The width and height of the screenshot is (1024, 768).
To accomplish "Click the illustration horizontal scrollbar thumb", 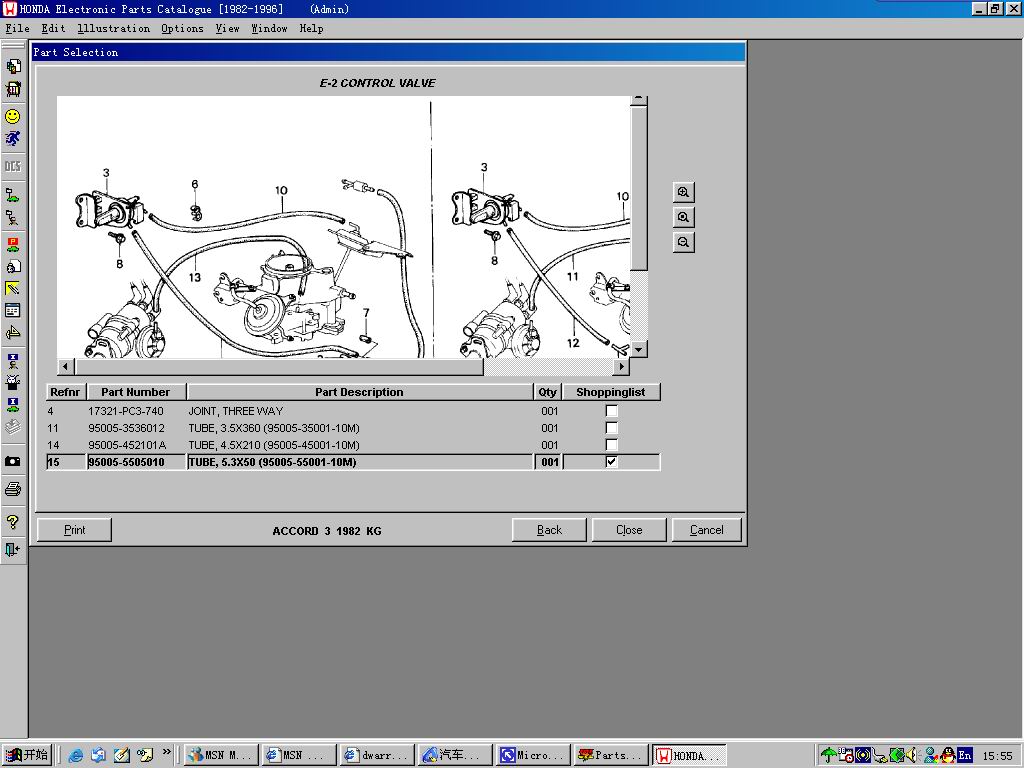I will [279, 367].
